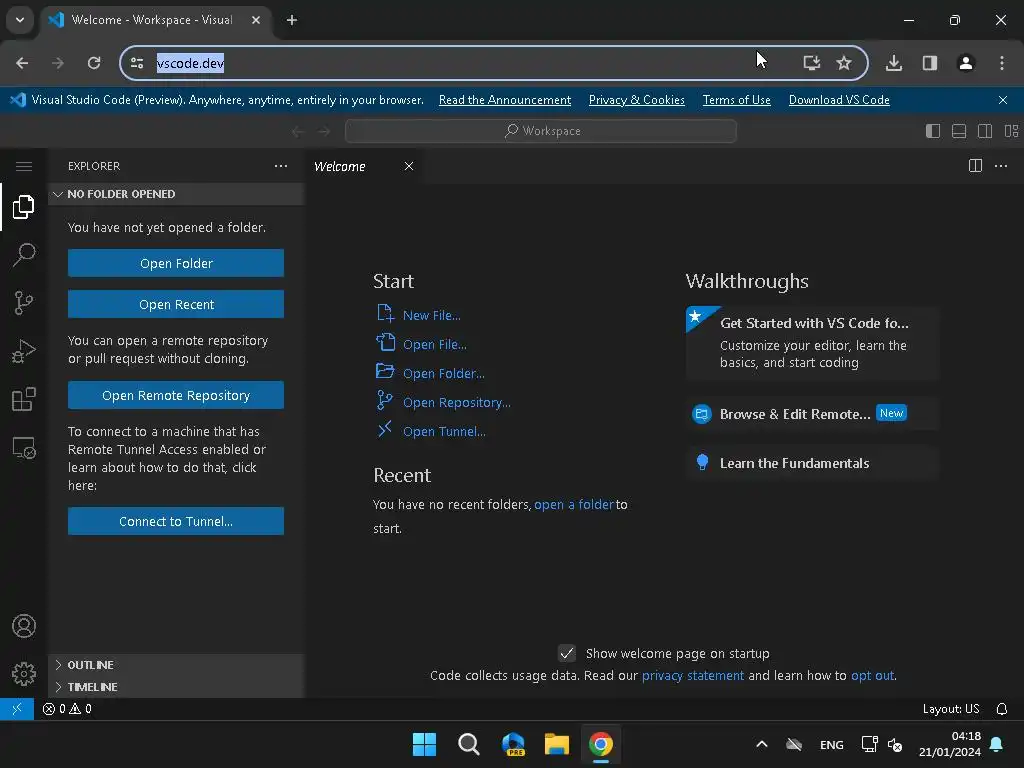The image size is (1024, 768).
Task: View site information icon
Action: point(137,63)
